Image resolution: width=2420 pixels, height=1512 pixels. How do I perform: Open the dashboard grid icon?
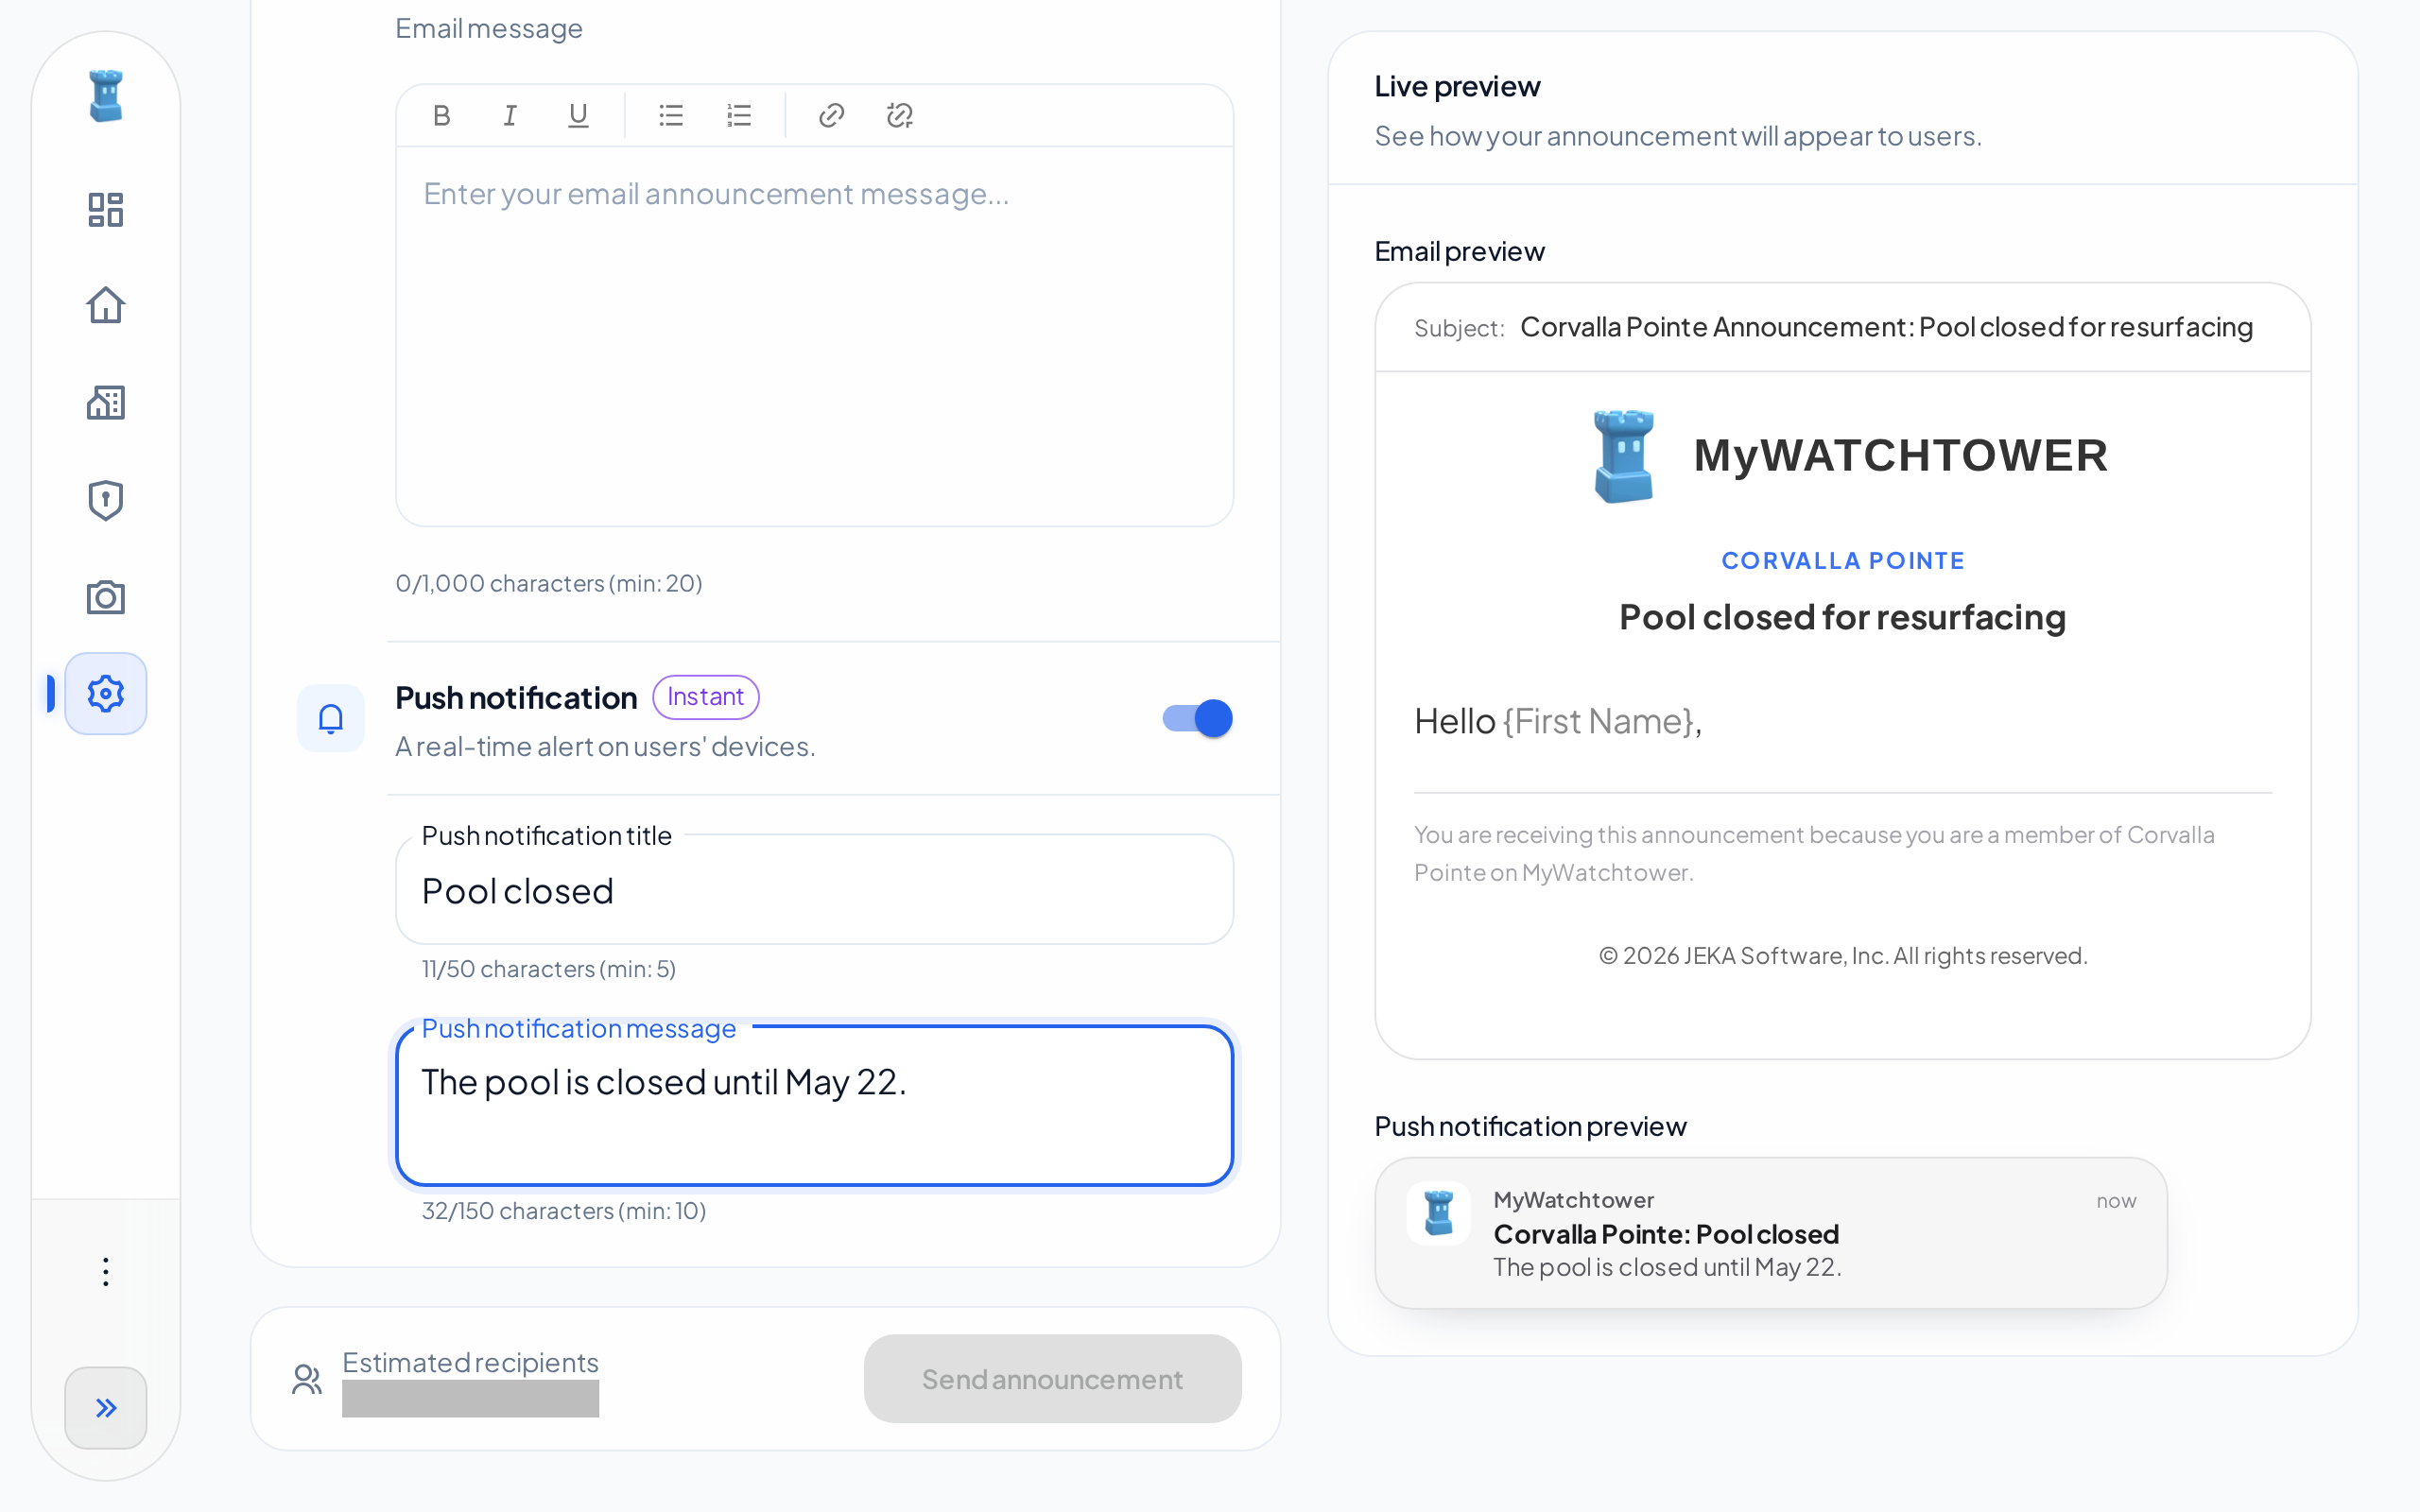tap(105, 210)
